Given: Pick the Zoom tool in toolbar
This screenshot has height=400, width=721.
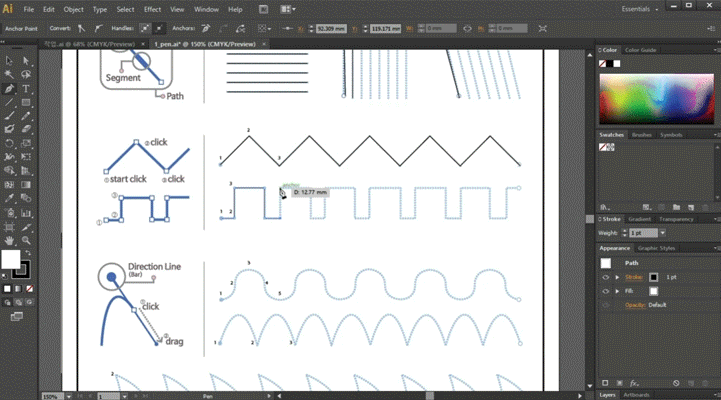Looking at the screenshot, I should (x=26, y=240).
